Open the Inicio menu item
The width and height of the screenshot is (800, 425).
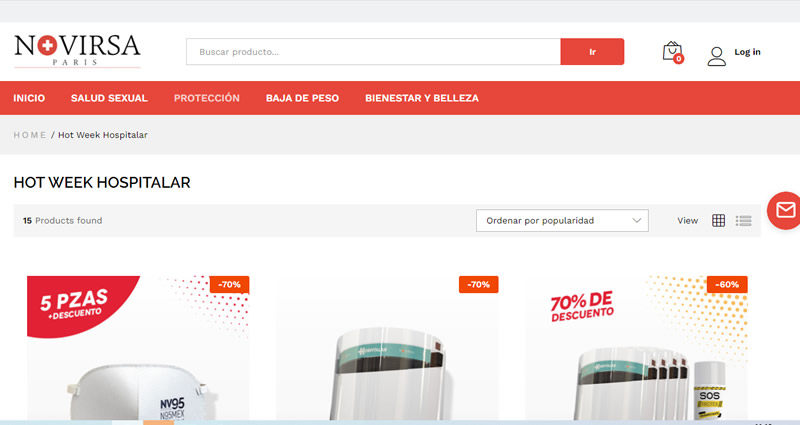tap(29, 98)
